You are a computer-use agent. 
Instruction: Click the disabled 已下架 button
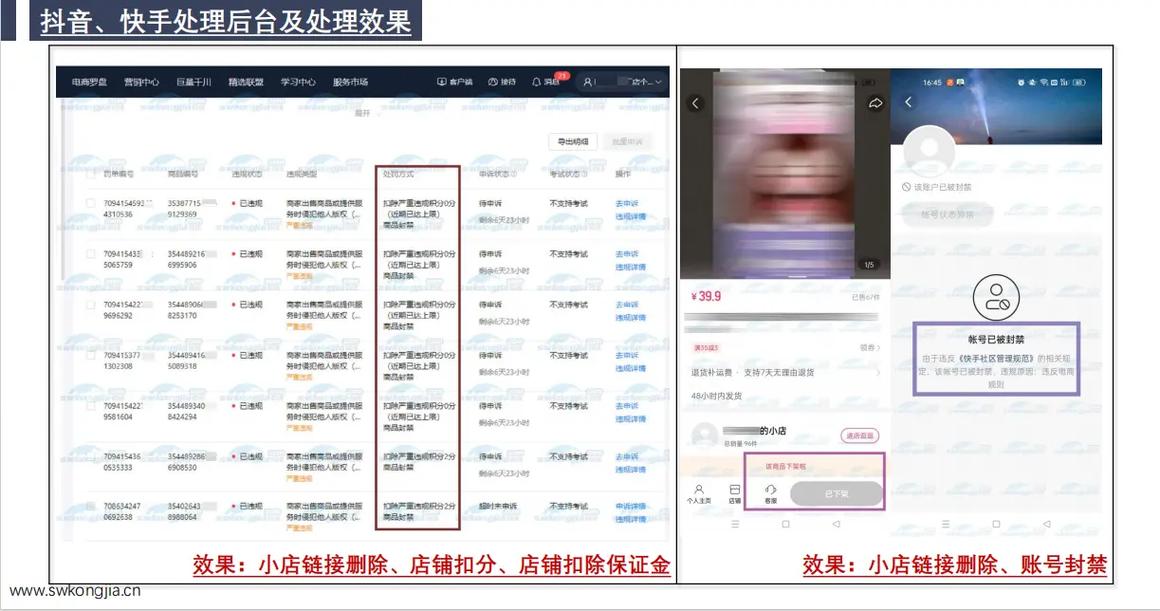tap(836, 494)
